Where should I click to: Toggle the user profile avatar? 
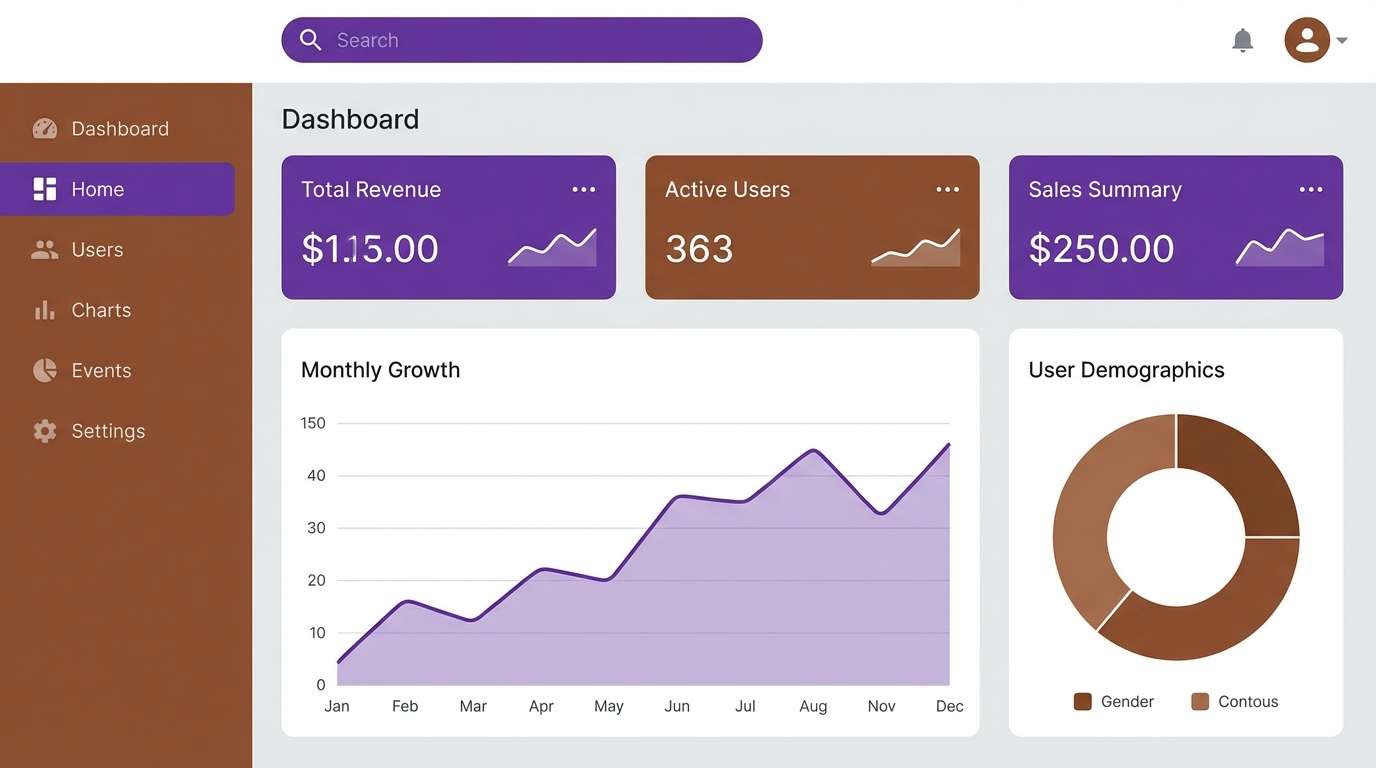pos(1306,40)
